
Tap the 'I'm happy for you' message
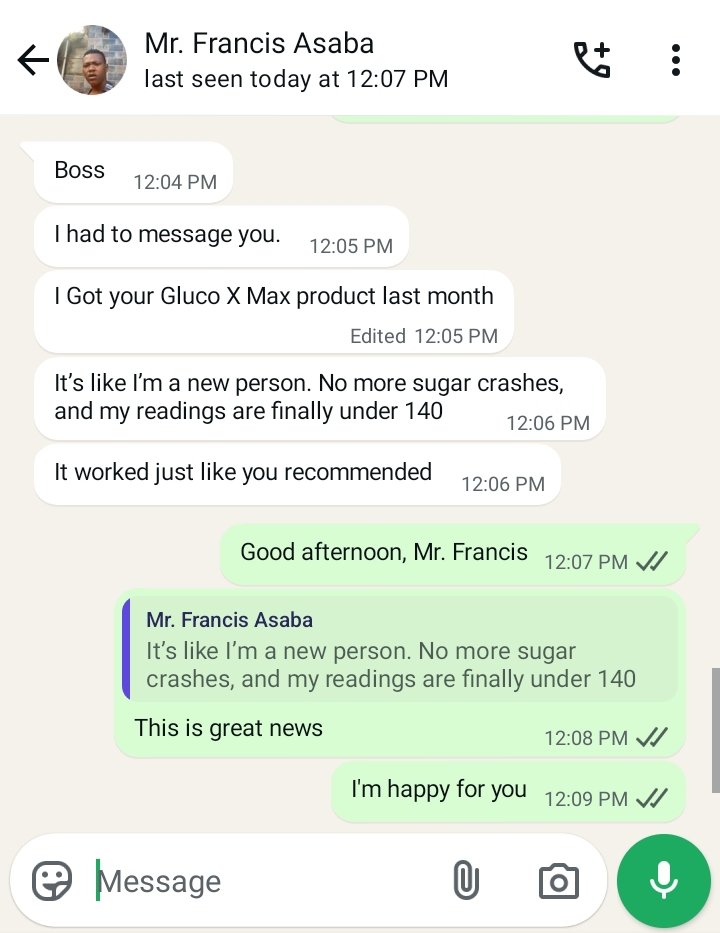click(438, 789)
